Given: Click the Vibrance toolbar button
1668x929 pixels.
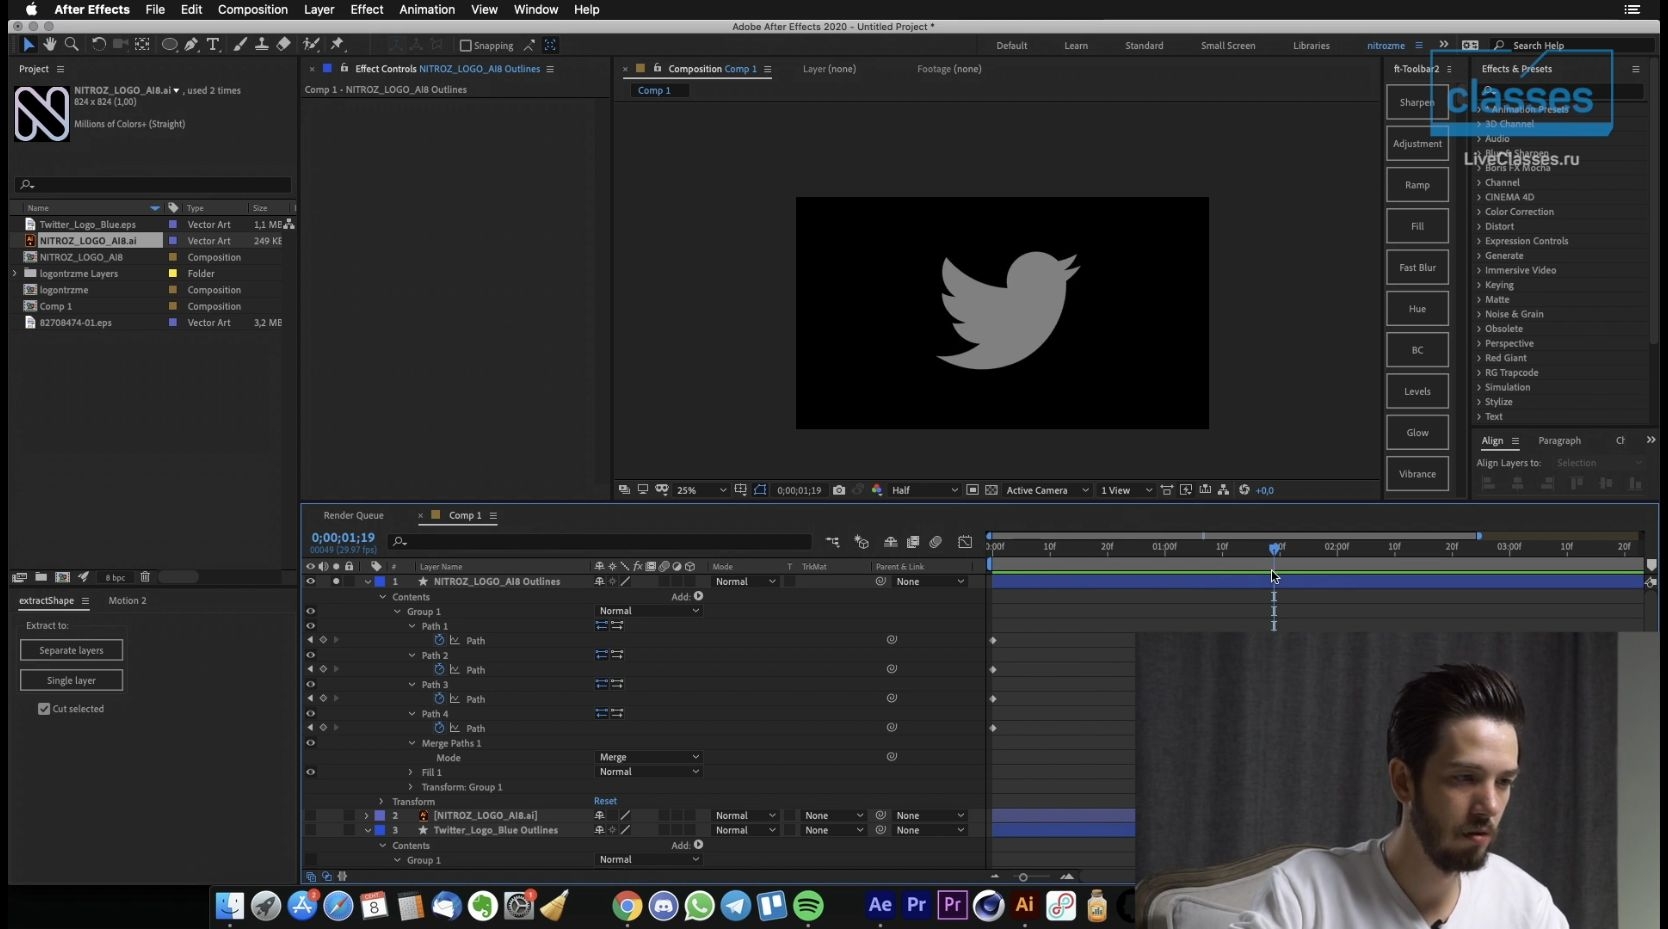Looking at the screenshot, I should pyautogui.click(x=1417, y=474).
